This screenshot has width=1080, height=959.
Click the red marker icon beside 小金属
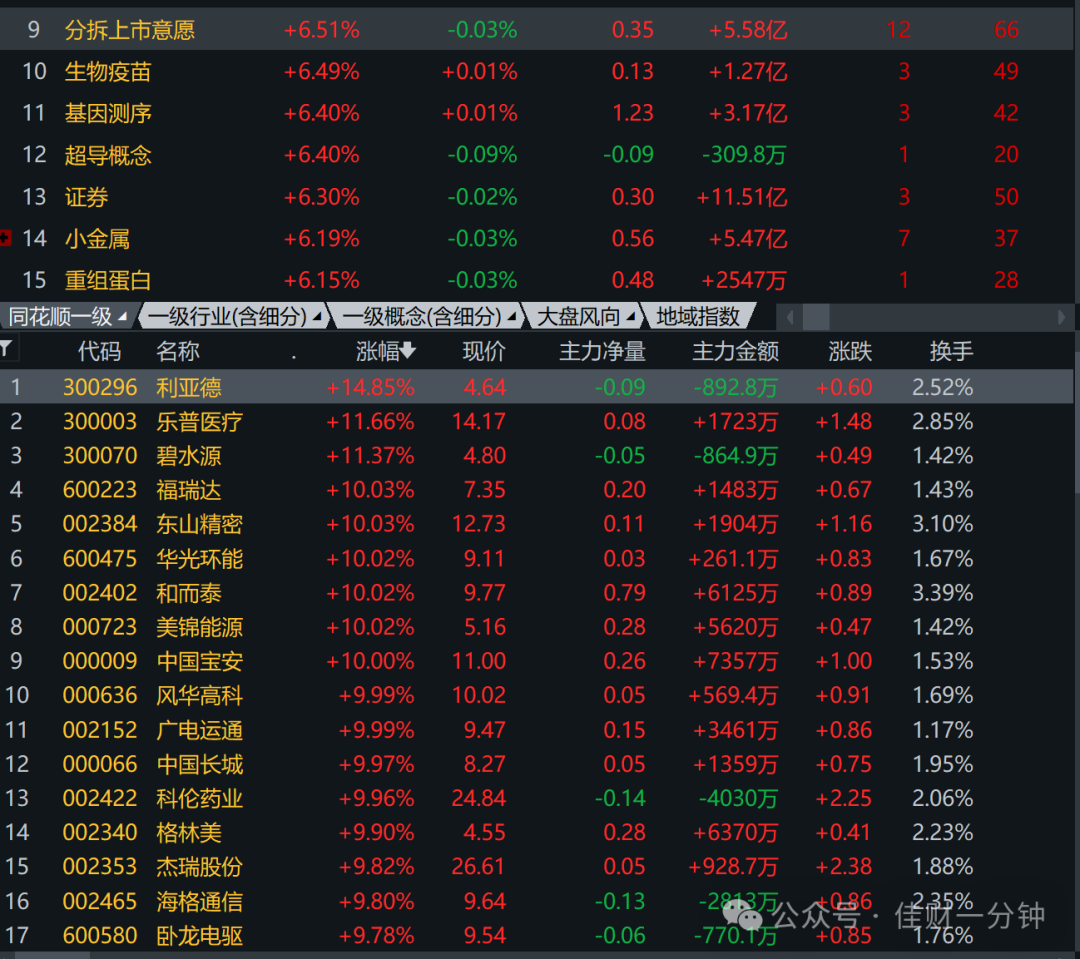tap(6, 238)
